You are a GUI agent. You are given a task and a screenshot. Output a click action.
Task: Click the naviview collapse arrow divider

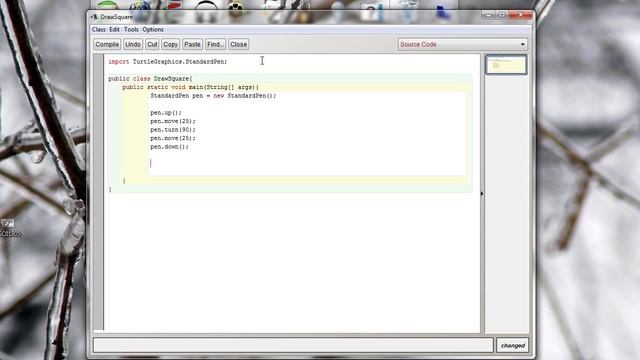[x=482, y=194]
